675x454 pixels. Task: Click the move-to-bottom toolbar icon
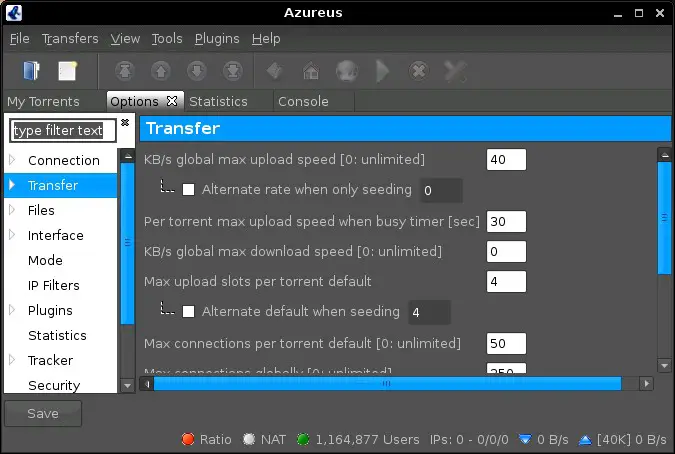(233, 71)
